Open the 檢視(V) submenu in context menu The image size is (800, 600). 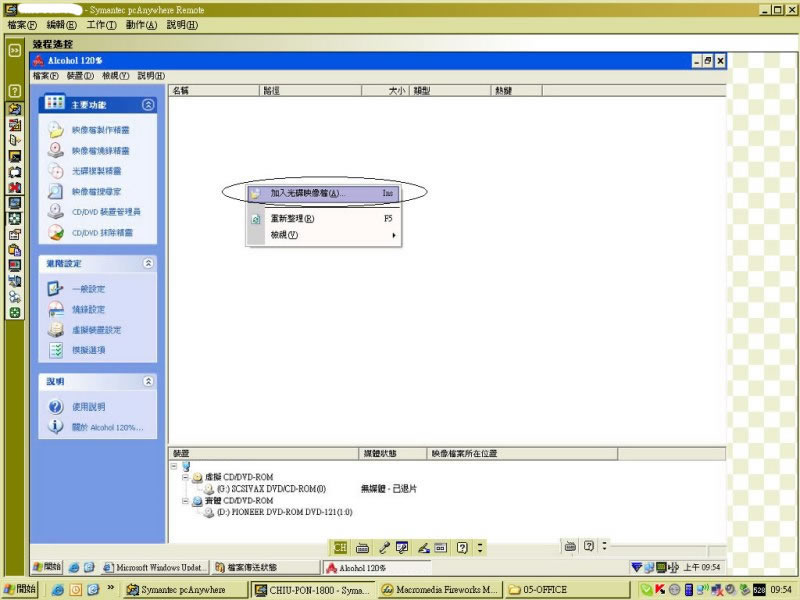[x=323, y=235]
